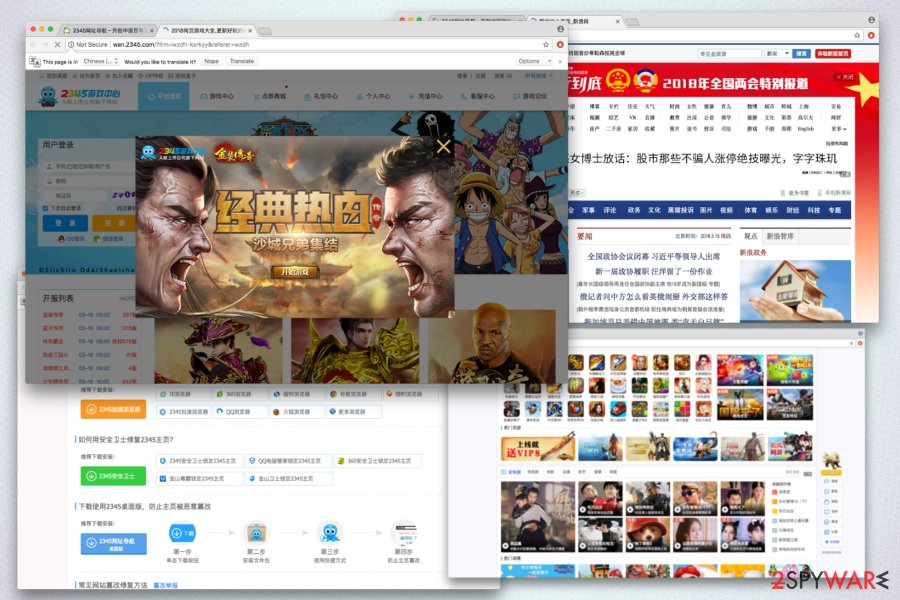The width and height of the screenshot is (900, 600).
Task: Click the stop loading X in browser toolbar
Action: click(57, 44)
